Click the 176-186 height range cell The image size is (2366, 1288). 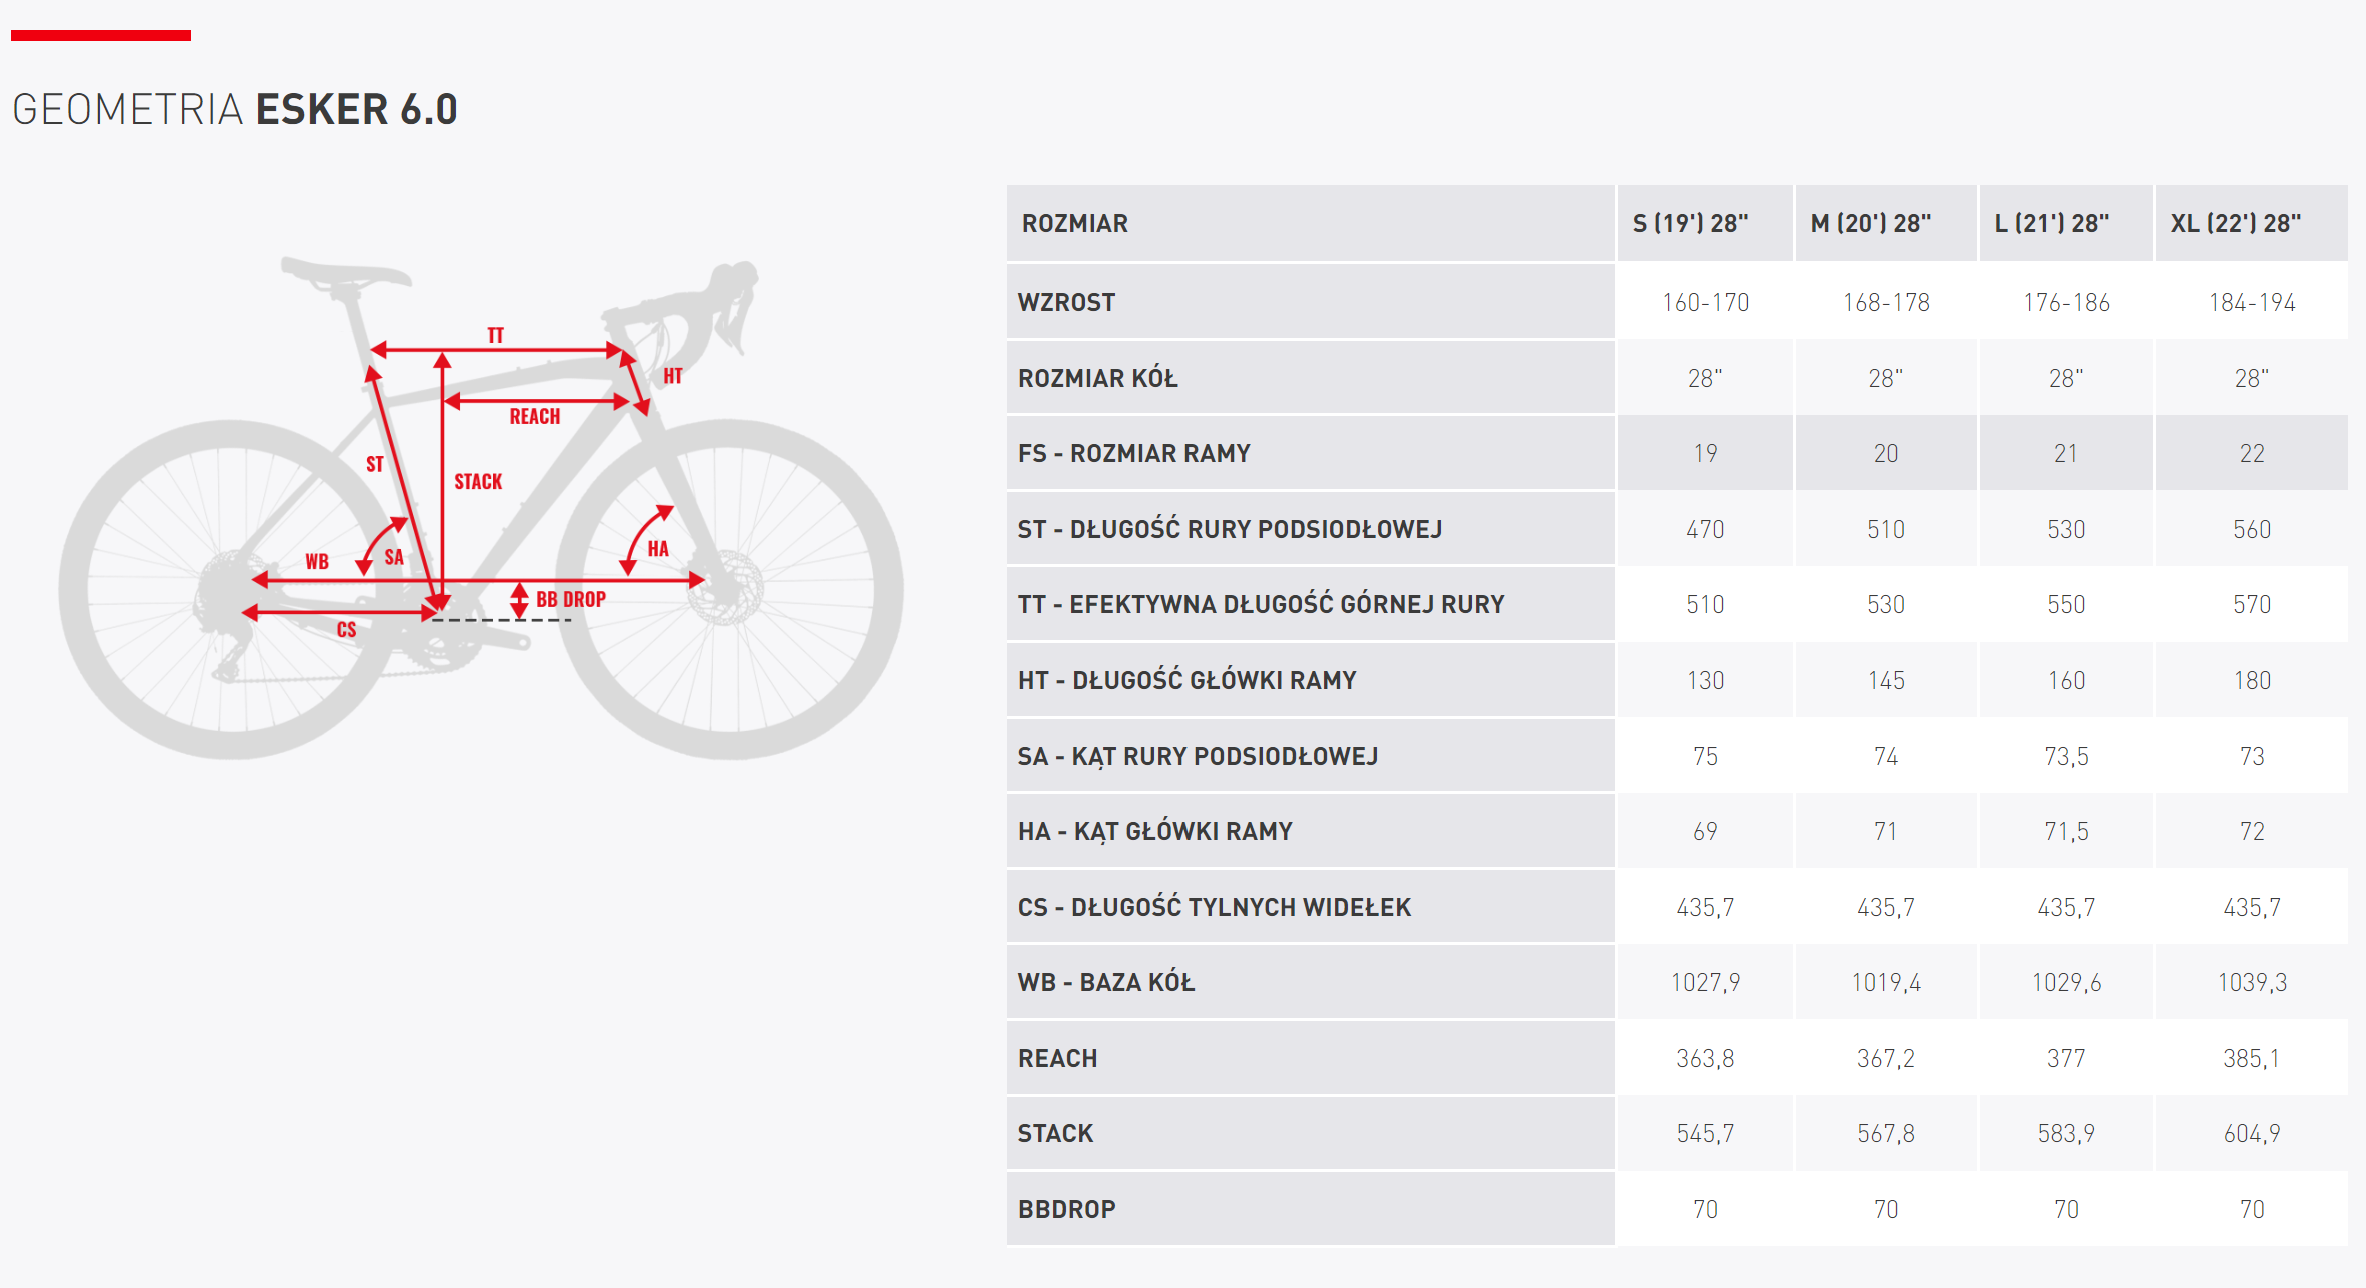click(2066, 302)
